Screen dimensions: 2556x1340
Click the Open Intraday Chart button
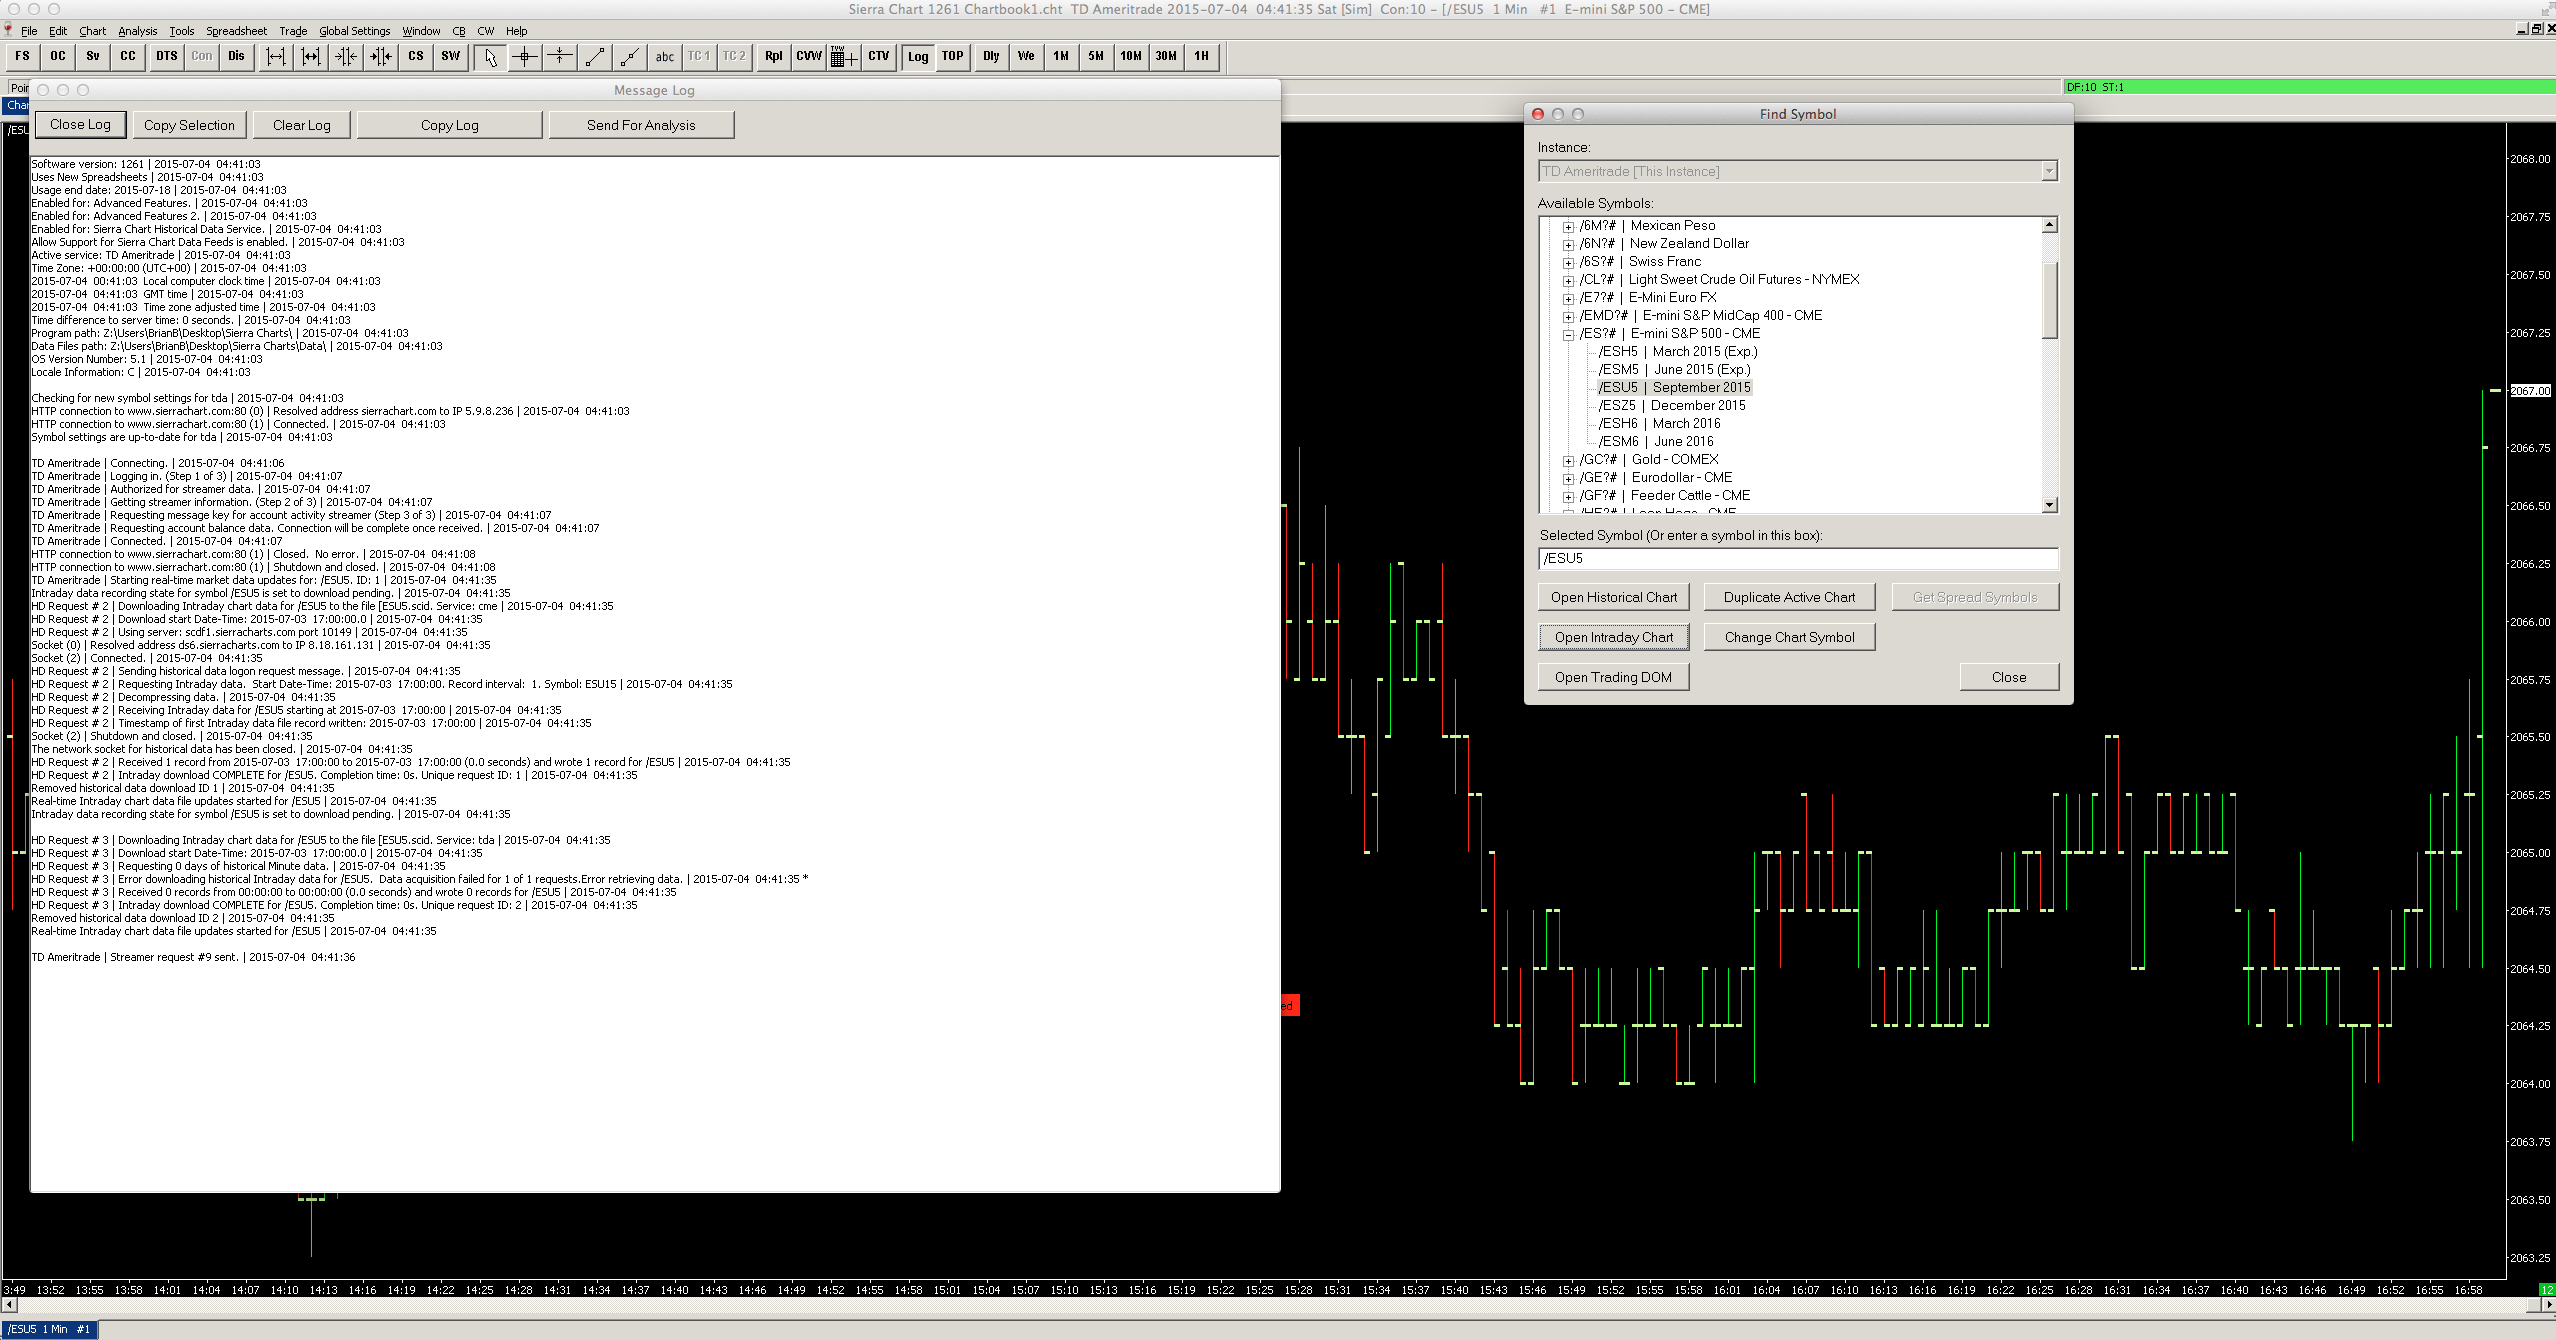[1613, 638]
